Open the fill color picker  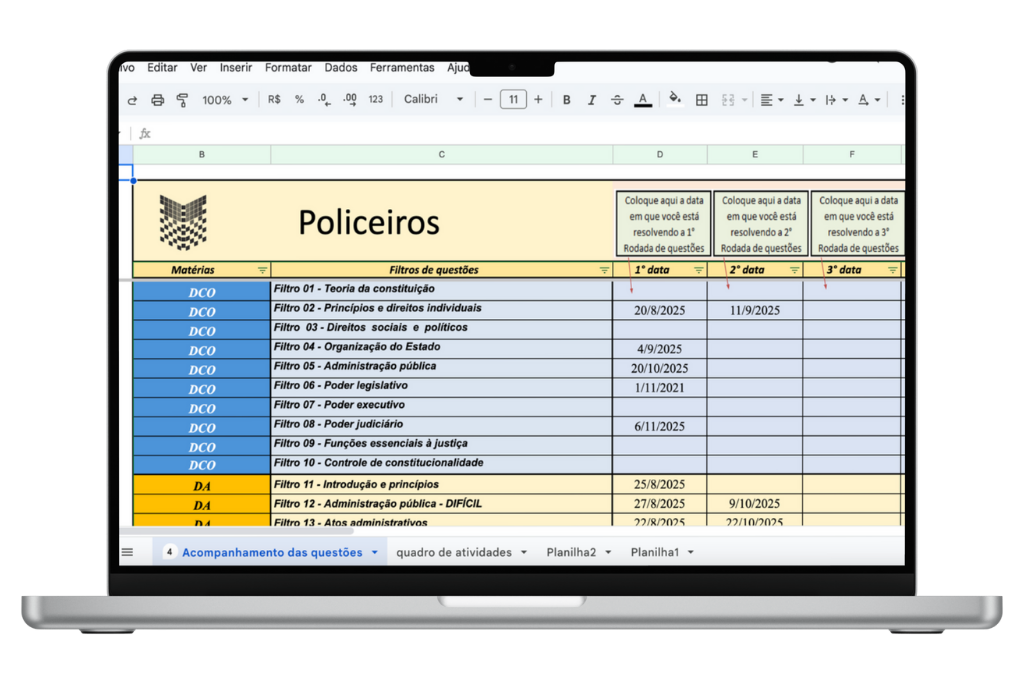pos(675,99)
